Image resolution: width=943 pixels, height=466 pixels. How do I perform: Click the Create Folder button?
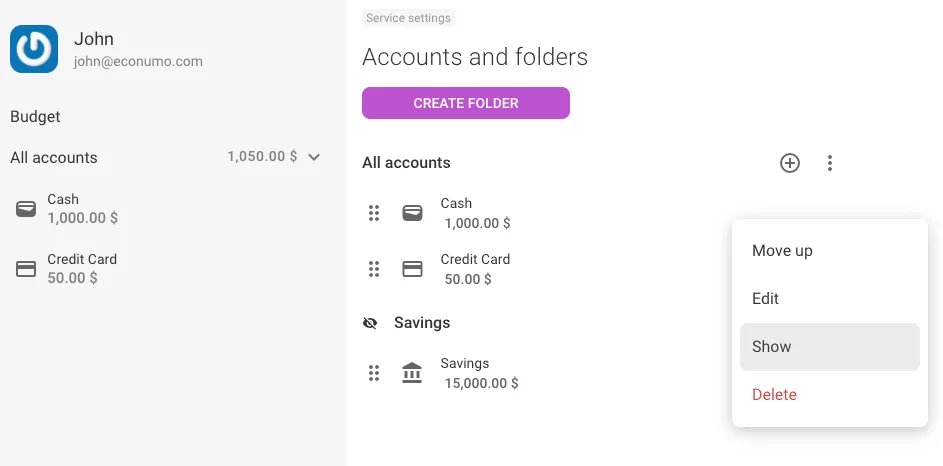pyautogui.click(x=465, y=103)
